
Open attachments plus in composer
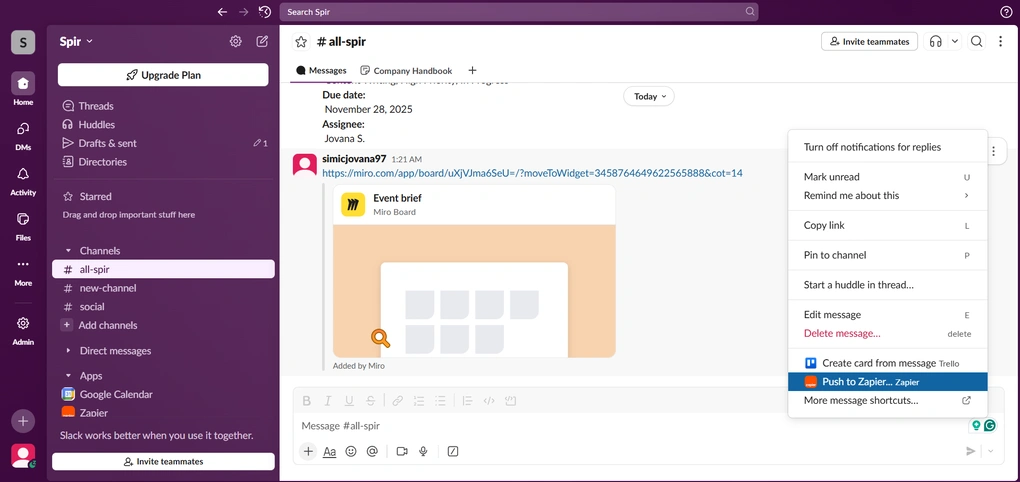[x=308, y=451]
